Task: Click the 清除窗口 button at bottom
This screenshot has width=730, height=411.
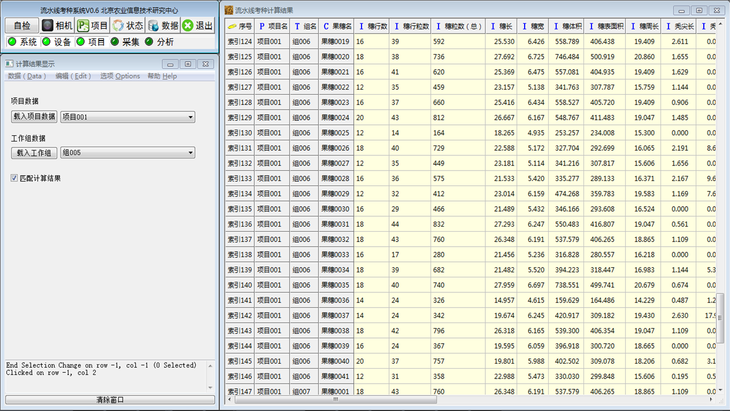Action: (x=109, y=400)
